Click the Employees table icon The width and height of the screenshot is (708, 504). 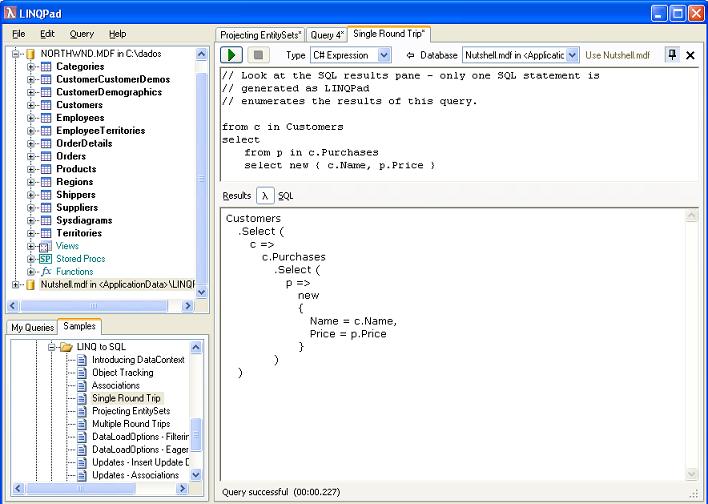coord(46,118)
